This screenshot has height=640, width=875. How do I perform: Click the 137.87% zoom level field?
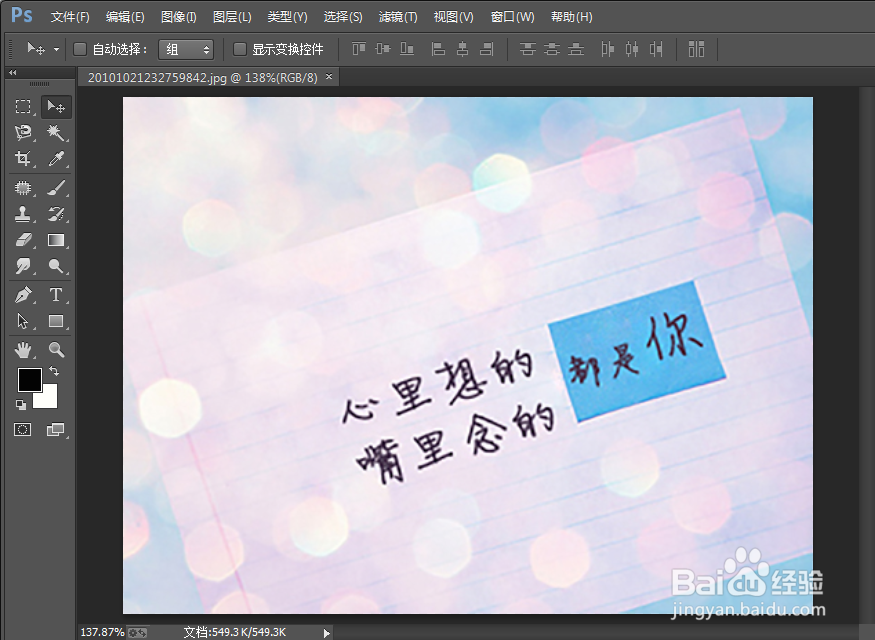coord(102,632)
